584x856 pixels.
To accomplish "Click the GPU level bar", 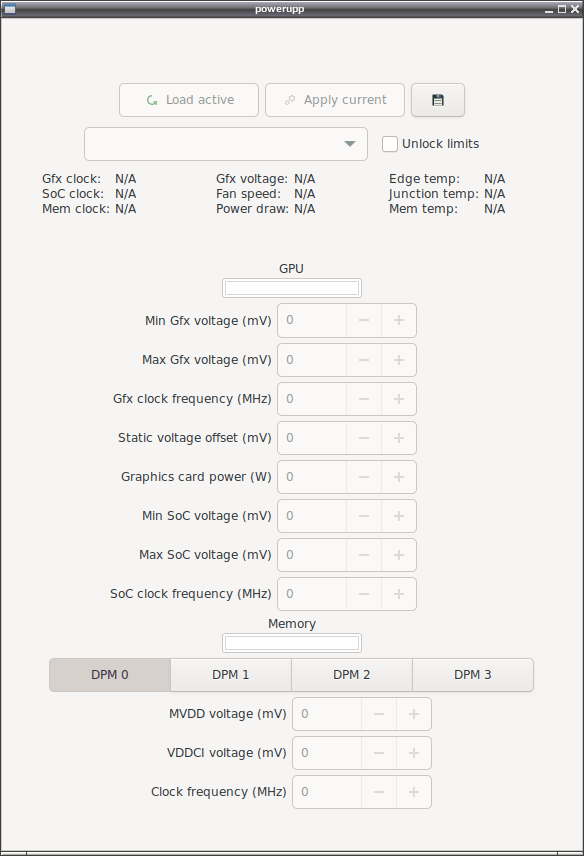I will 292,288.
